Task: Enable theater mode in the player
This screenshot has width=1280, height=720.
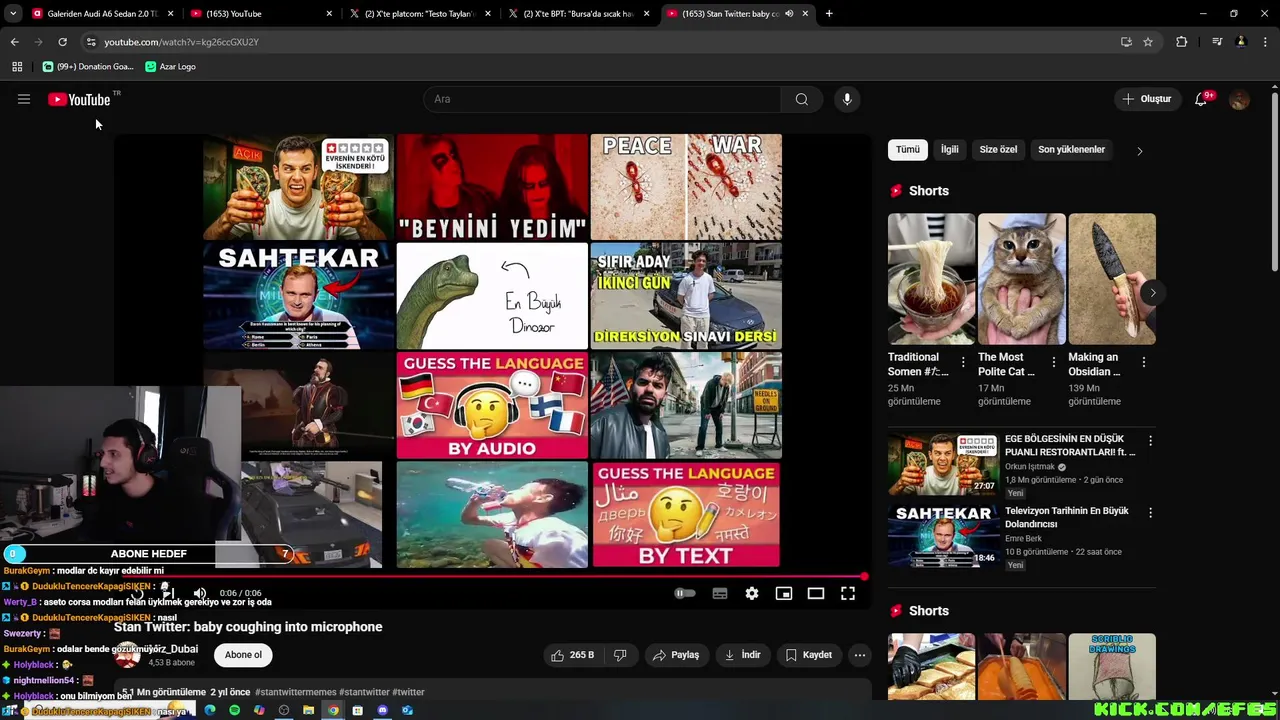Action: tap(816, 593)
